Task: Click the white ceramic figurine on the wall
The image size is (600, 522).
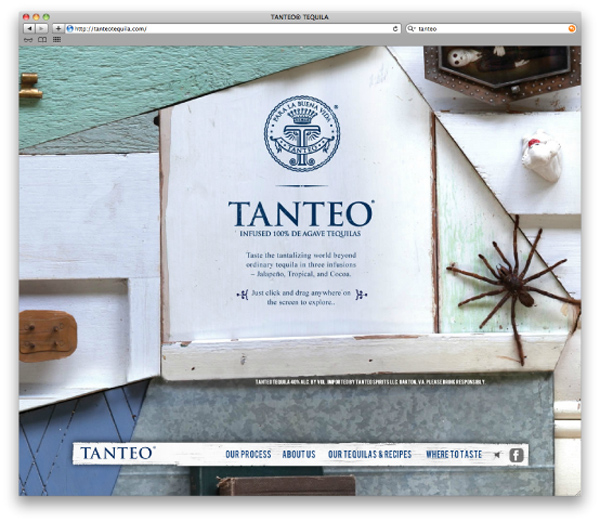Action: pos(541,156)
